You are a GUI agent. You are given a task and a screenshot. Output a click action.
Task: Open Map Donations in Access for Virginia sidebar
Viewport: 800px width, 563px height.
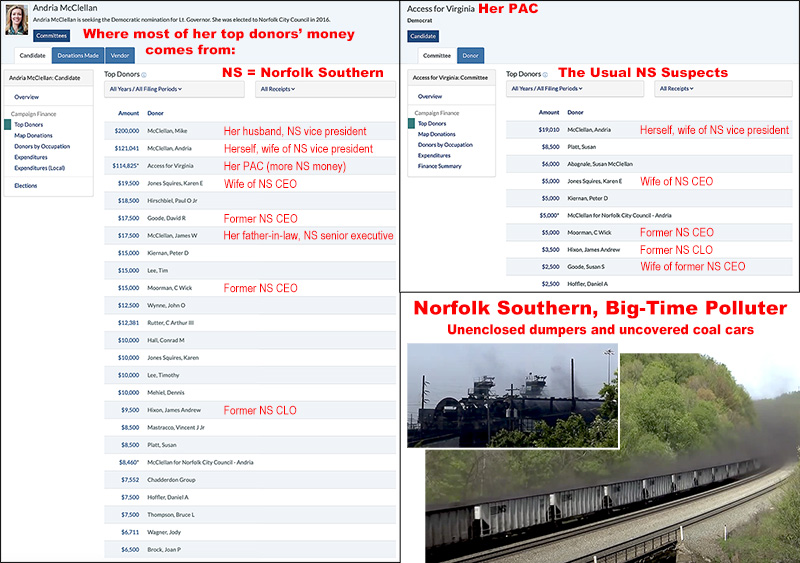point(437,134)
